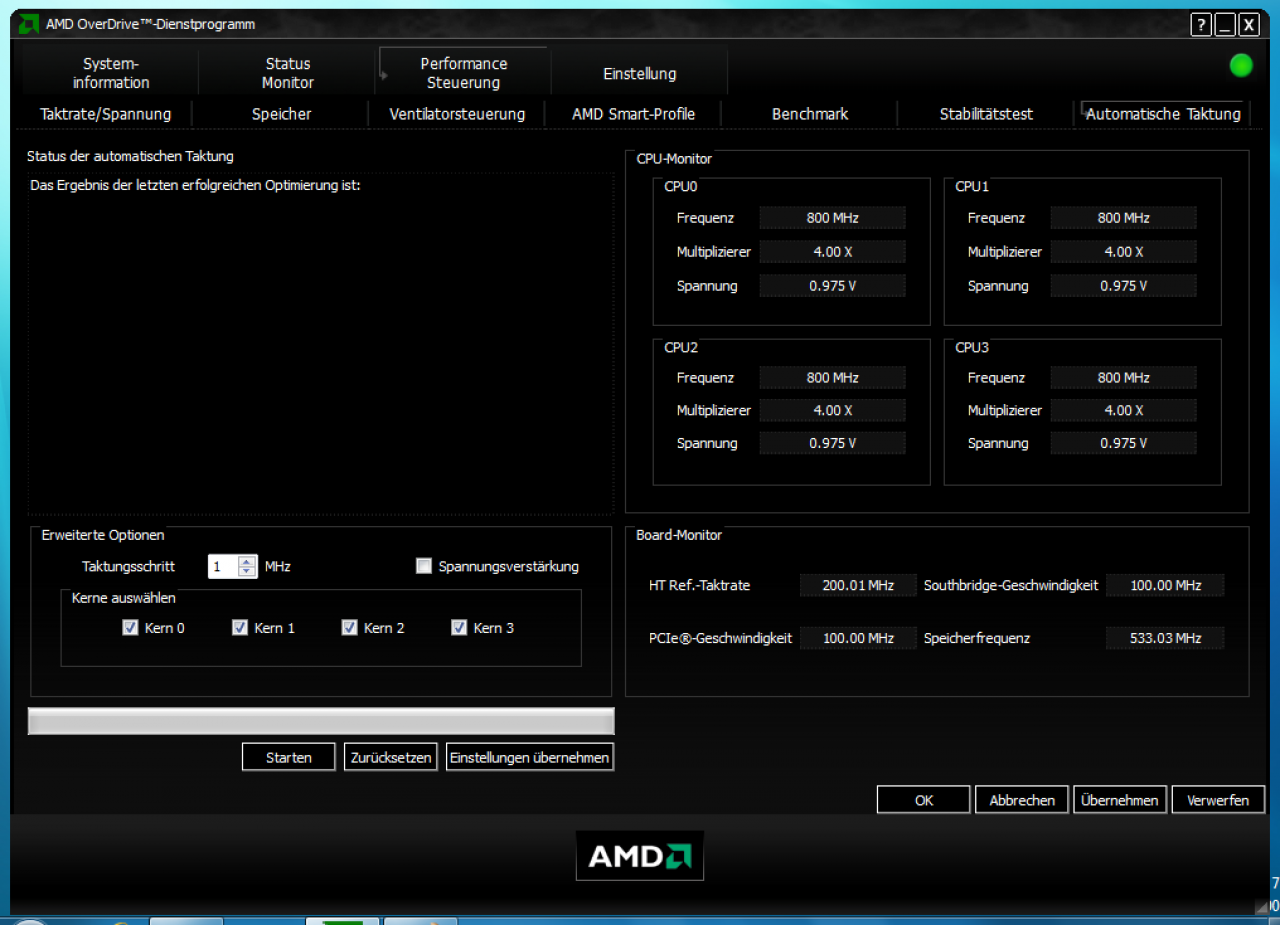Select the Benchmark sub-tab
1280x925 pixels.
click(810, 114)
